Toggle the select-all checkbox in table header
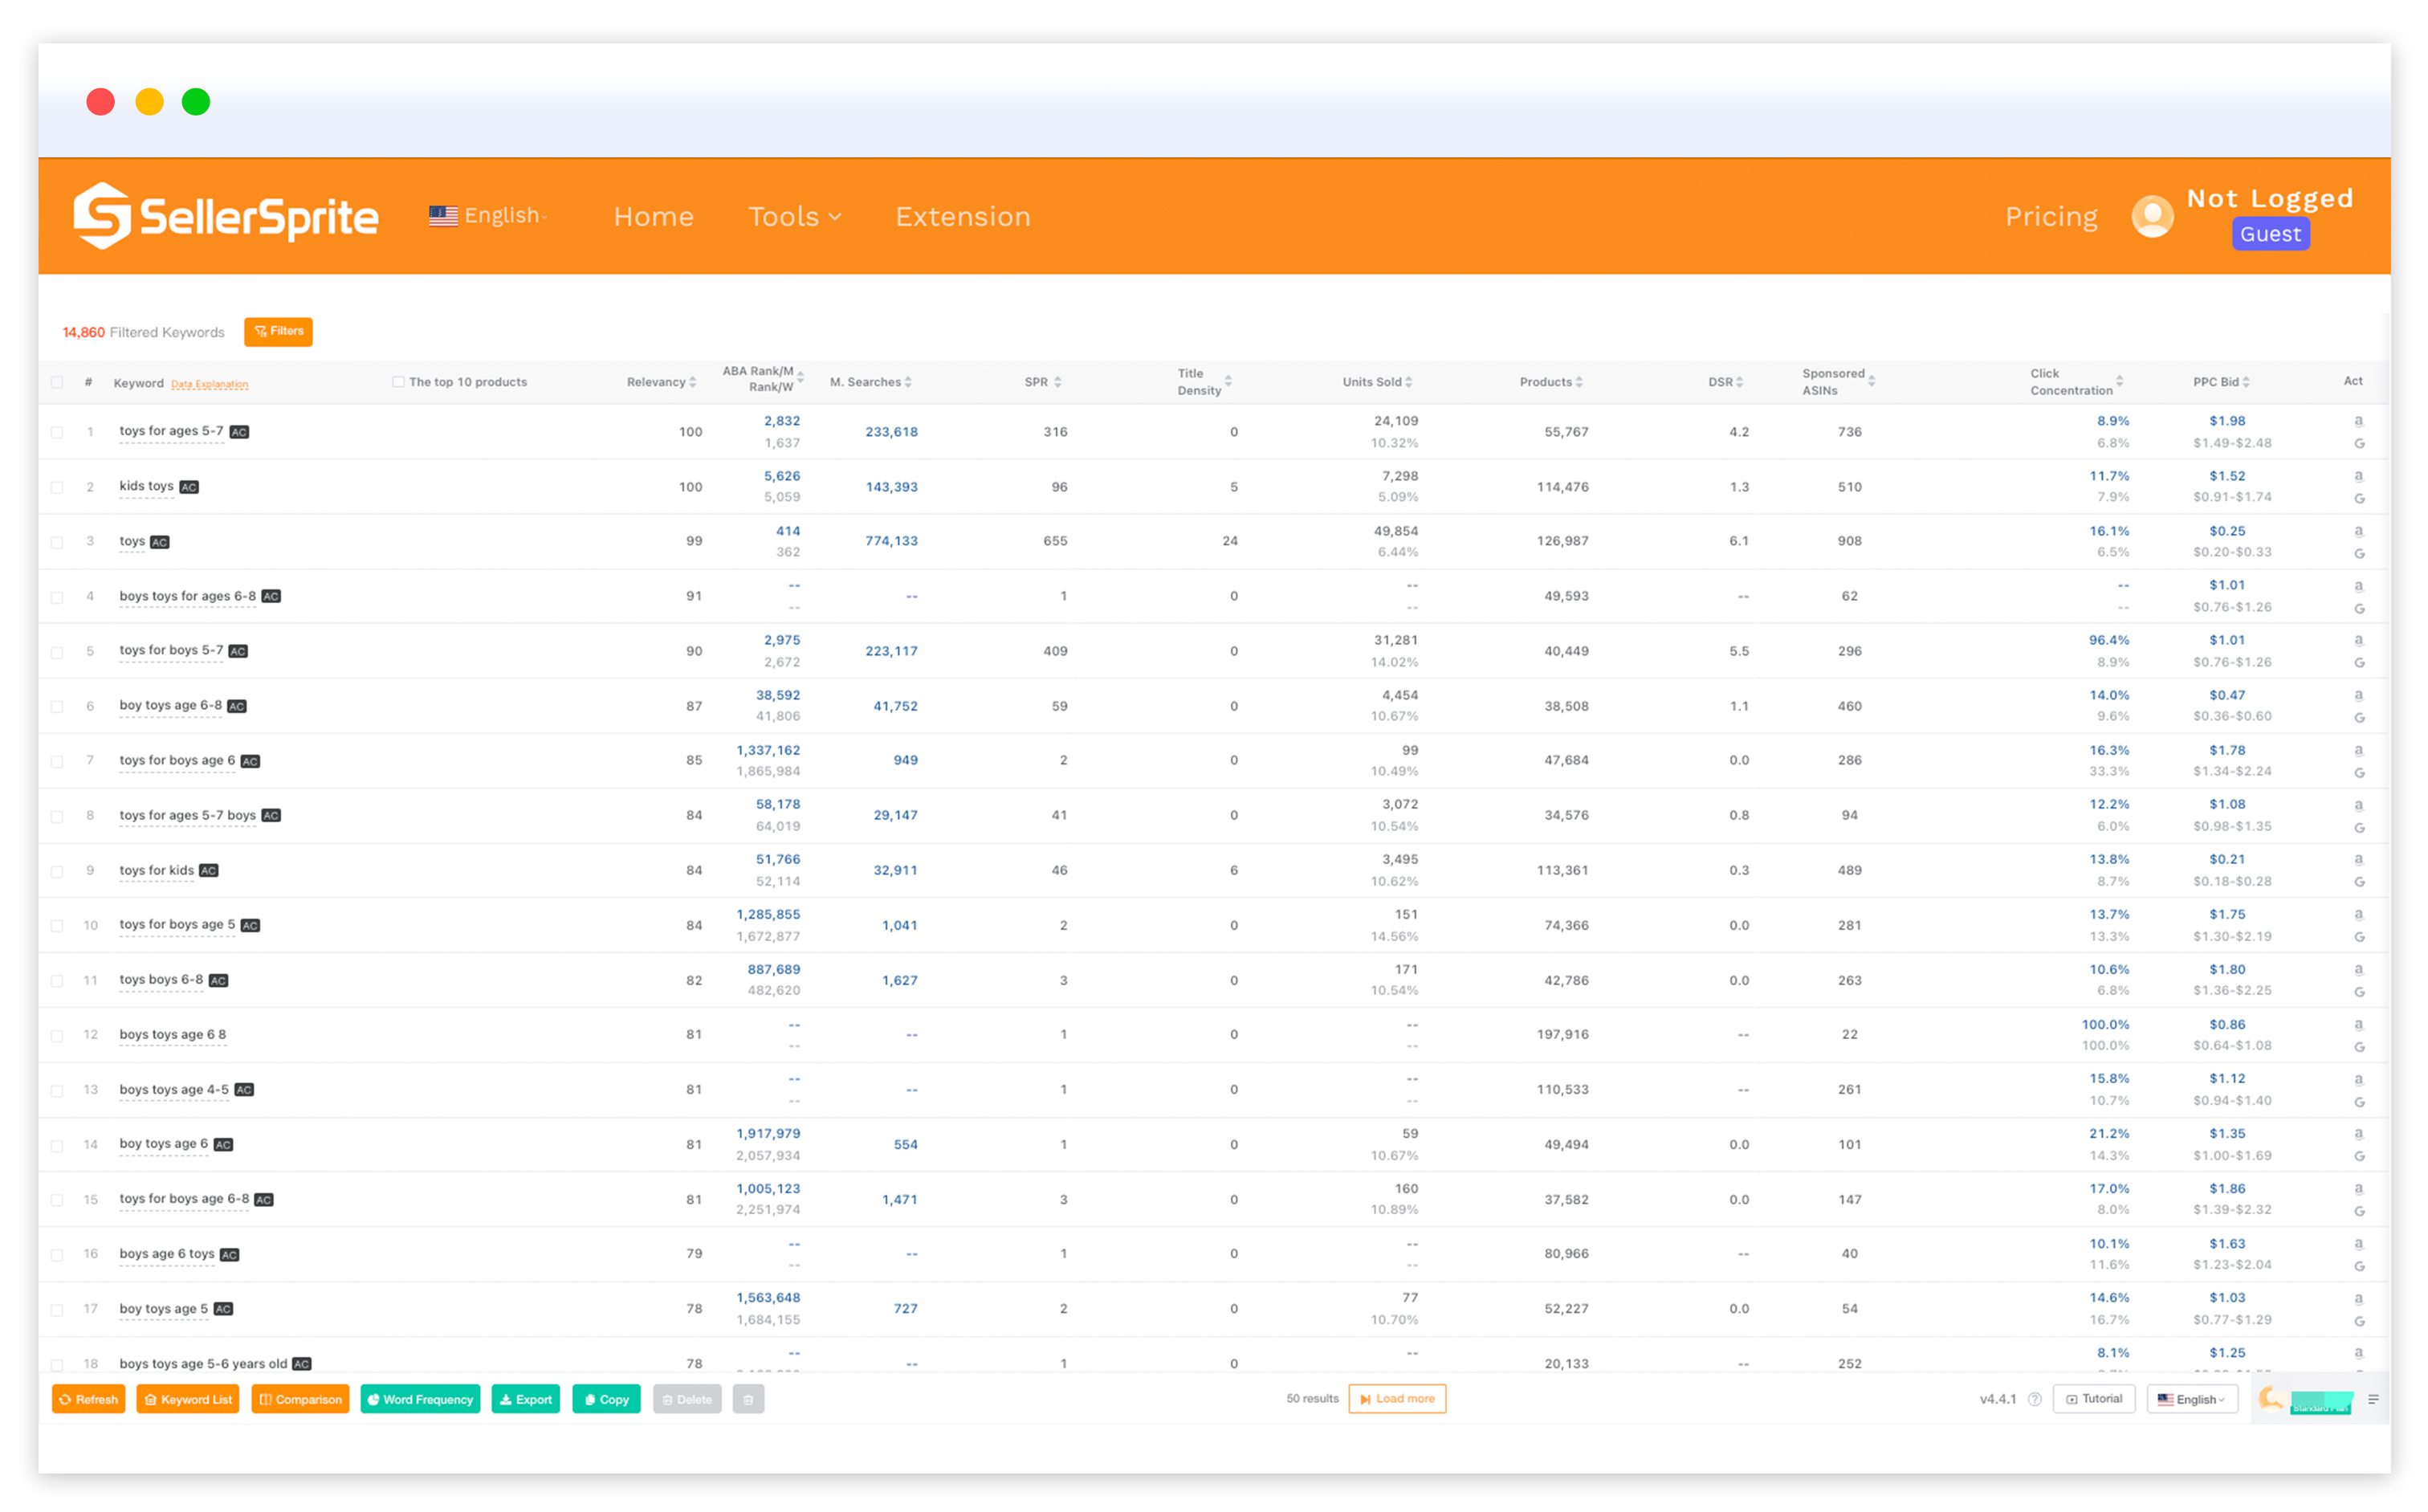The image size is (2428, 1512). coord(57,382)
